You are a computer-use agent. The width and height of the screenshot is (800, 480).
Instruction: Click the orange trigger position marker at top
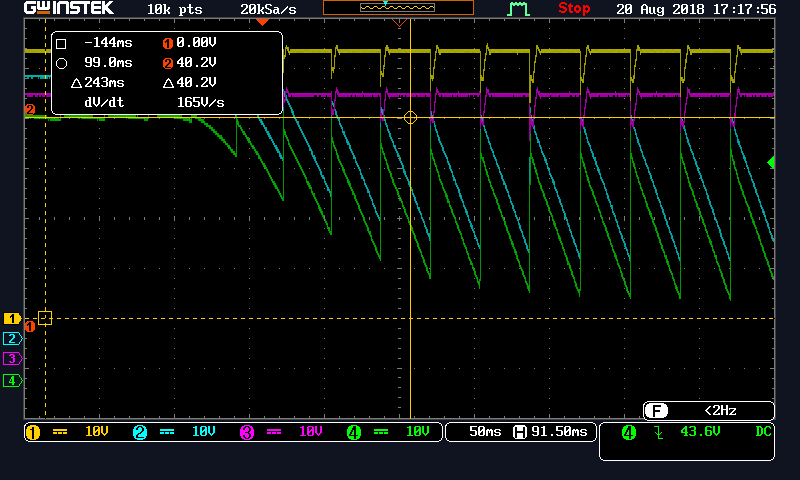pyautogui.click(x=262, y=22)
